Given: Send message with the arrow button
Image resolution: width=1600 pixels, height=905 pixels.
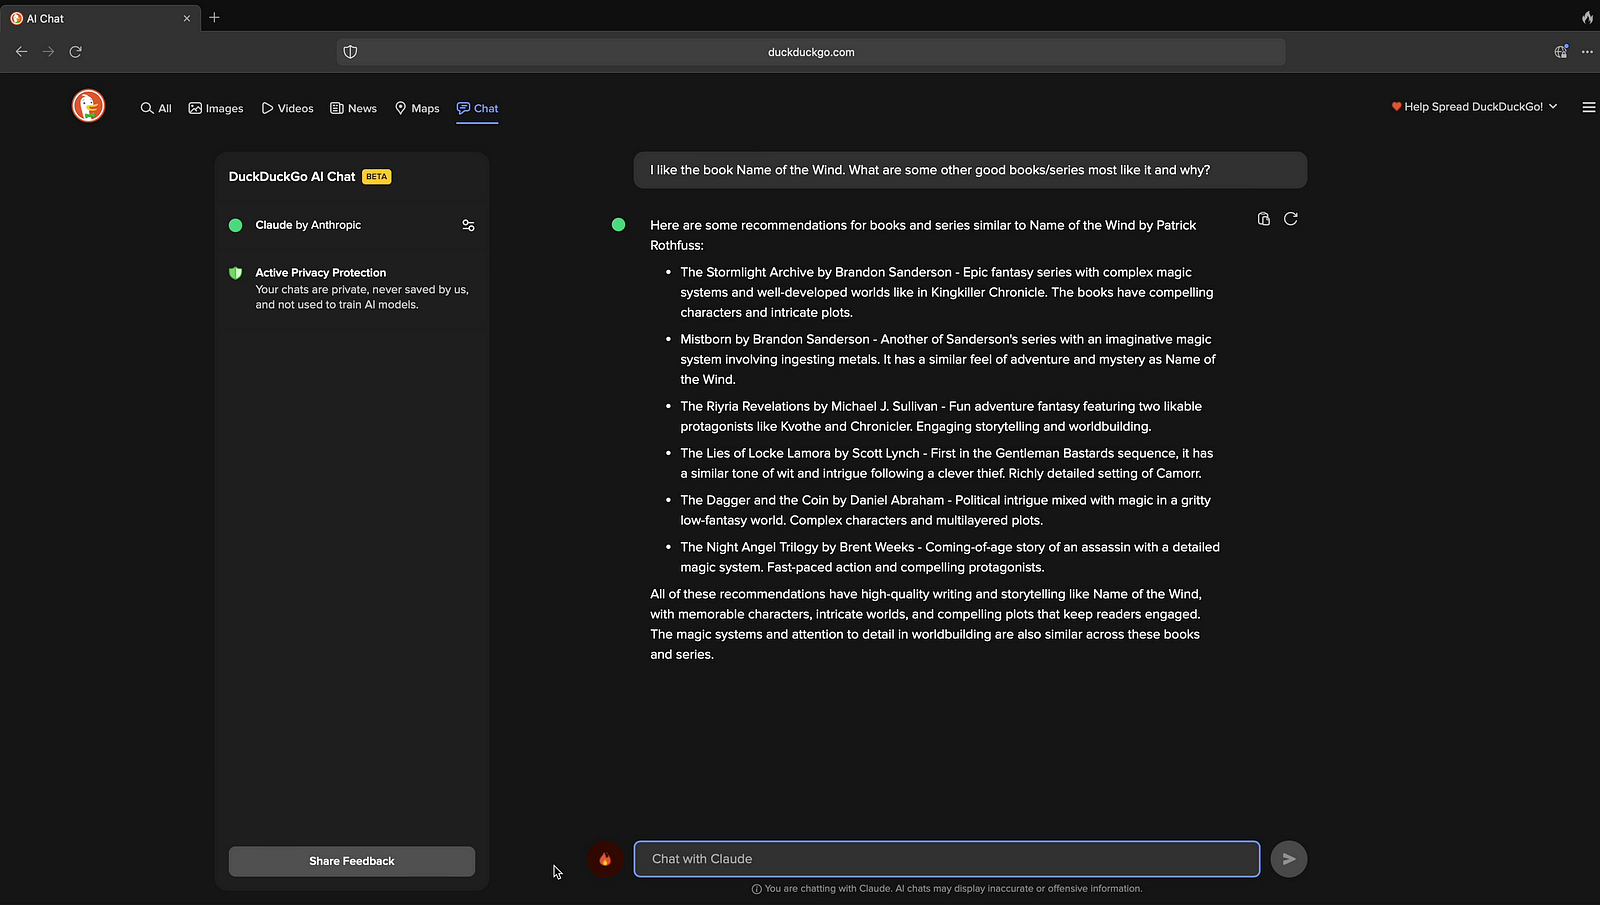Looking at the screenshot, I should [1288, 859].
